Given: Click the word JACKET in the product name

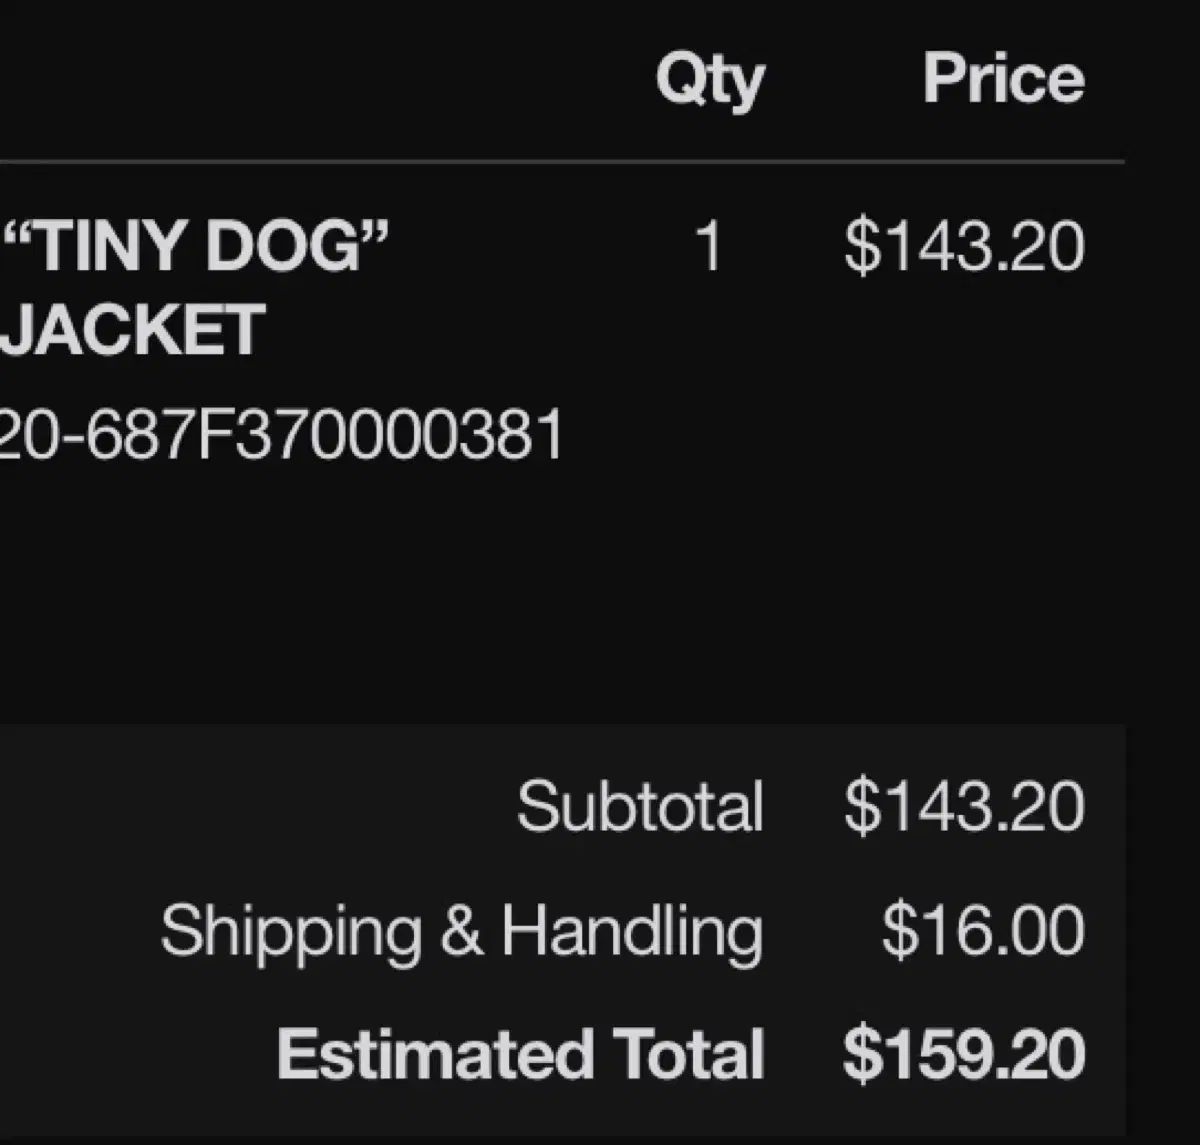Looking at the screenshot, I should tap(132, 329).
